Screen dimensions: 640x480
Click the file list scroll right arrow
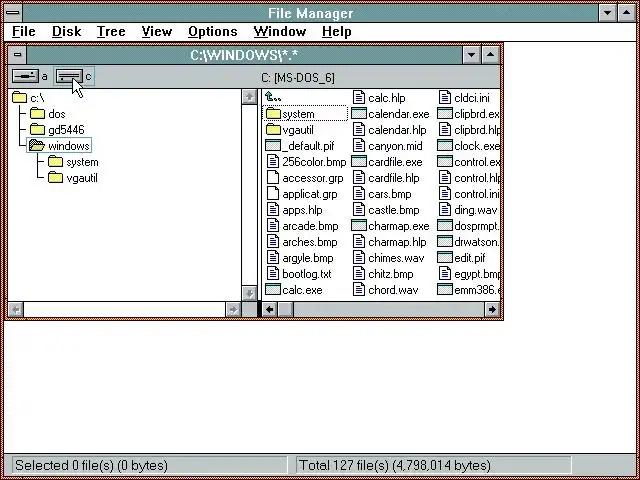pos(492,310)
